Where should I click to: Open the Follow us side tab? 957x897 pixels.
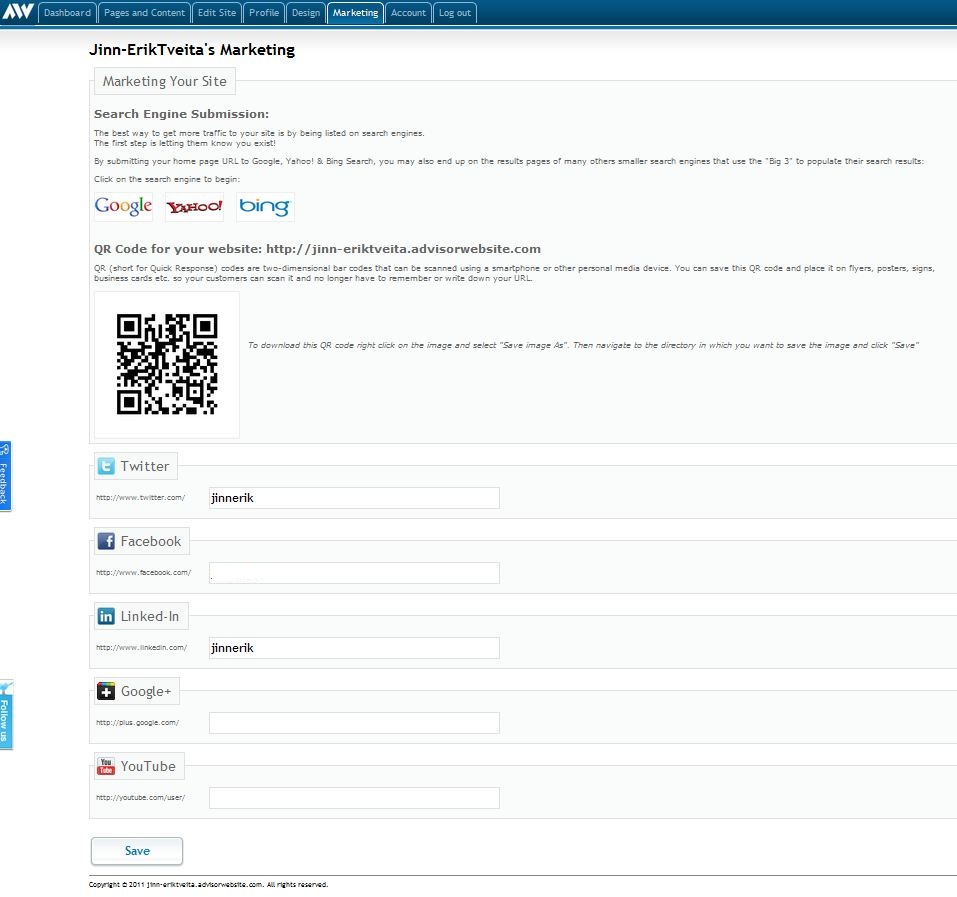click(5, 715)
